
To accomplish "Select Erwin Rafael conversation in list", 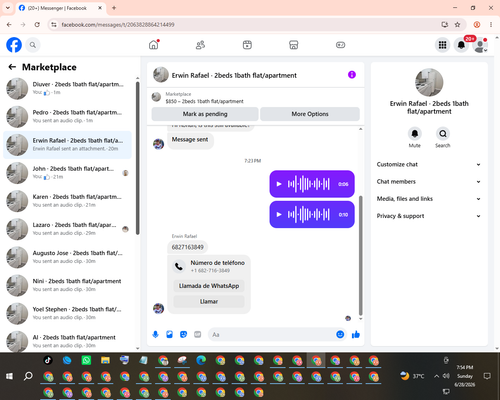I will pos(67,145).
